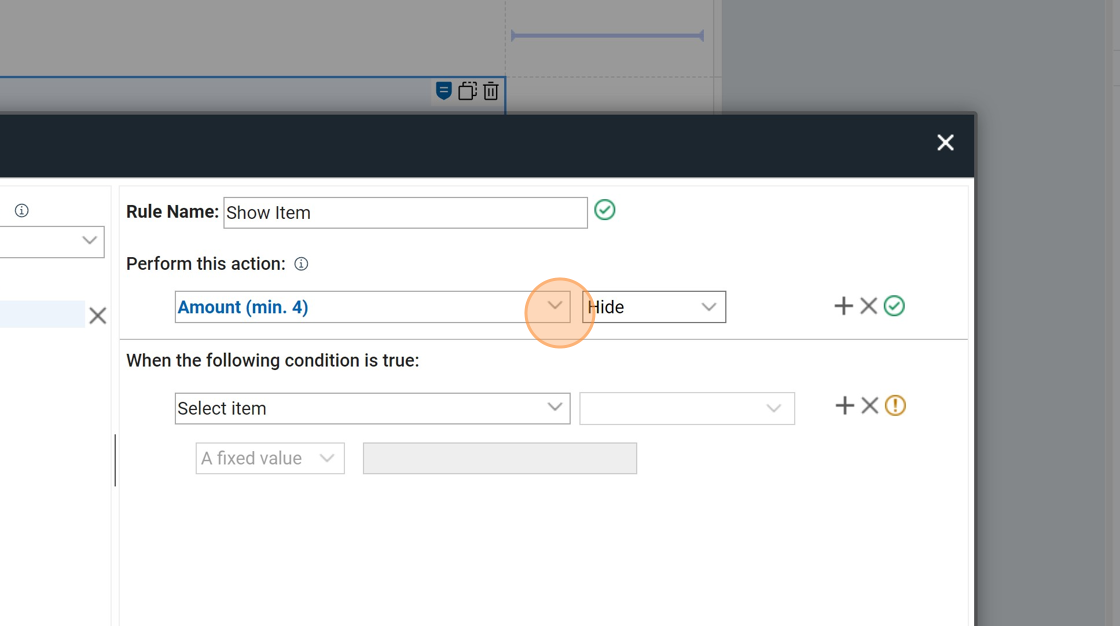1120x626 pixels.
Task: Click the duplicate item icon
Action: (x=467, y=91)
